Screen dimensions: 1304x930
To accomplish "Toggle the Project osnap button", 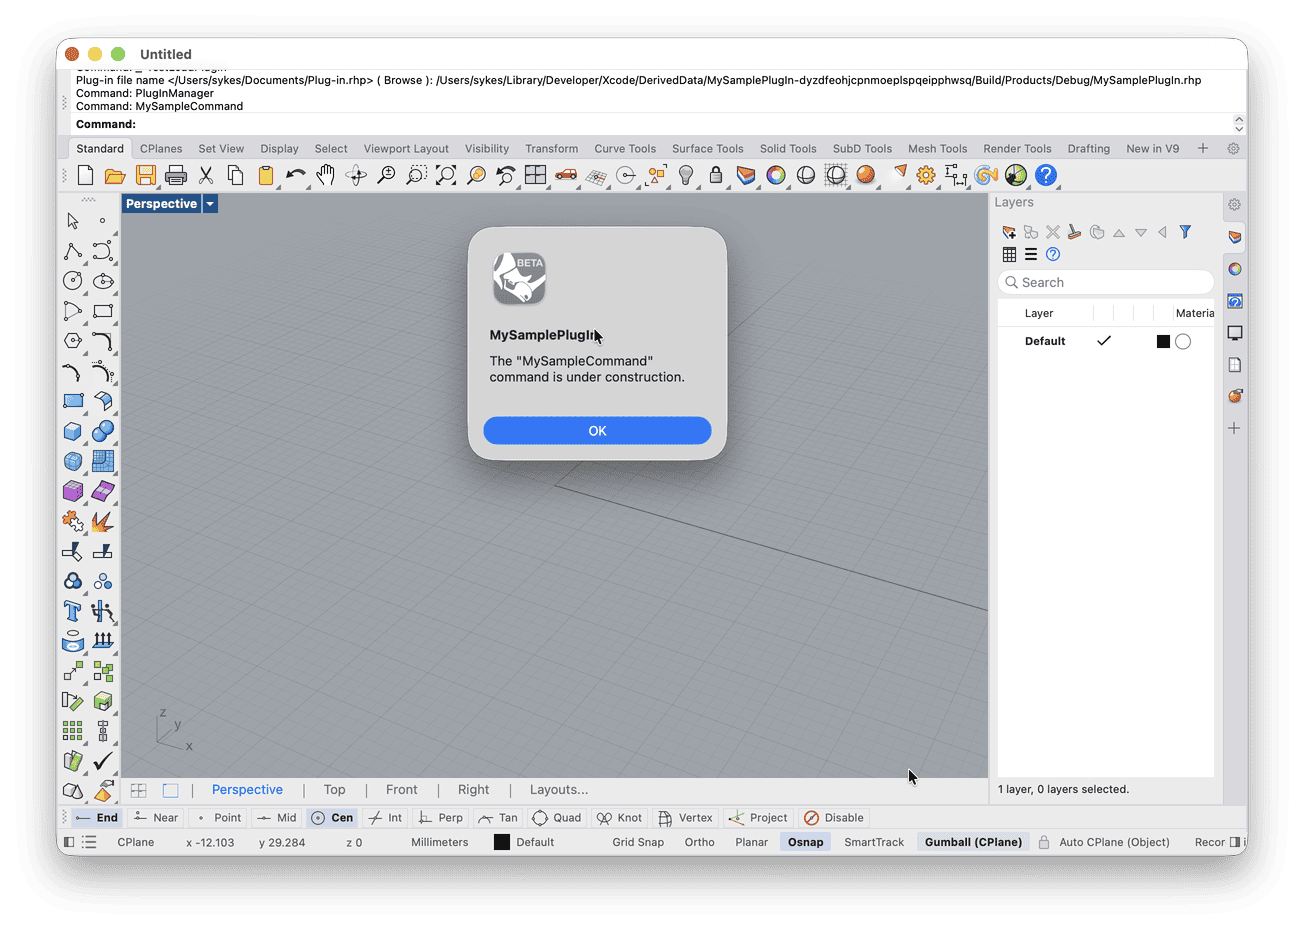I will point(758,818).
